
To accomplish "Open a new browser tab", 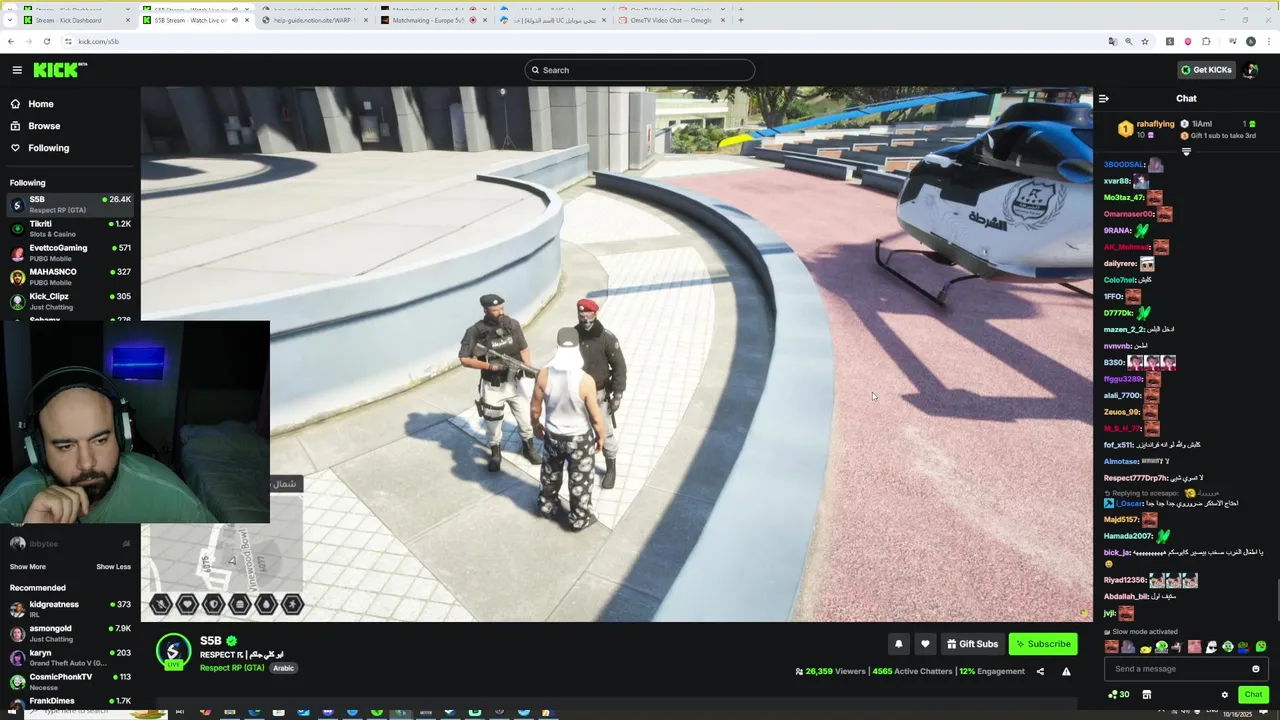I will 741,20.
